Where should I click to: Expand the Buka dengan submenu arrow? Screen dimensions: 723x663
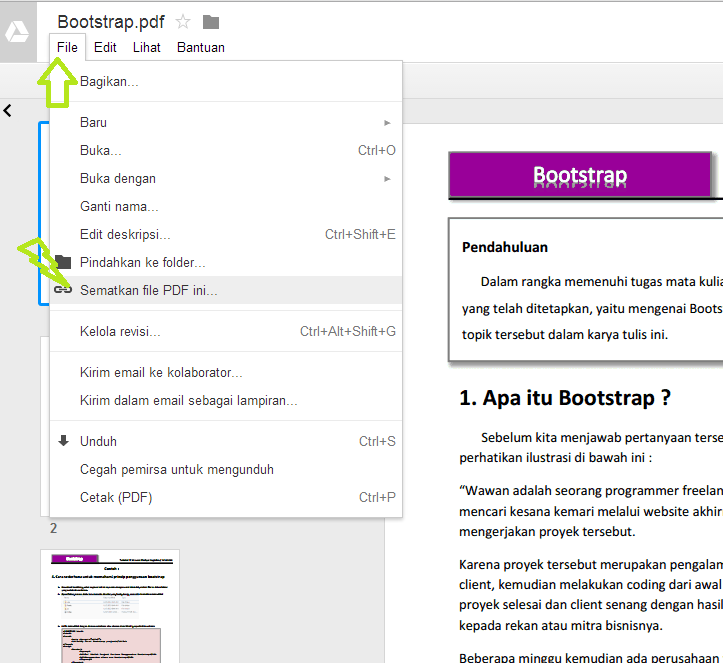(387, 179)
